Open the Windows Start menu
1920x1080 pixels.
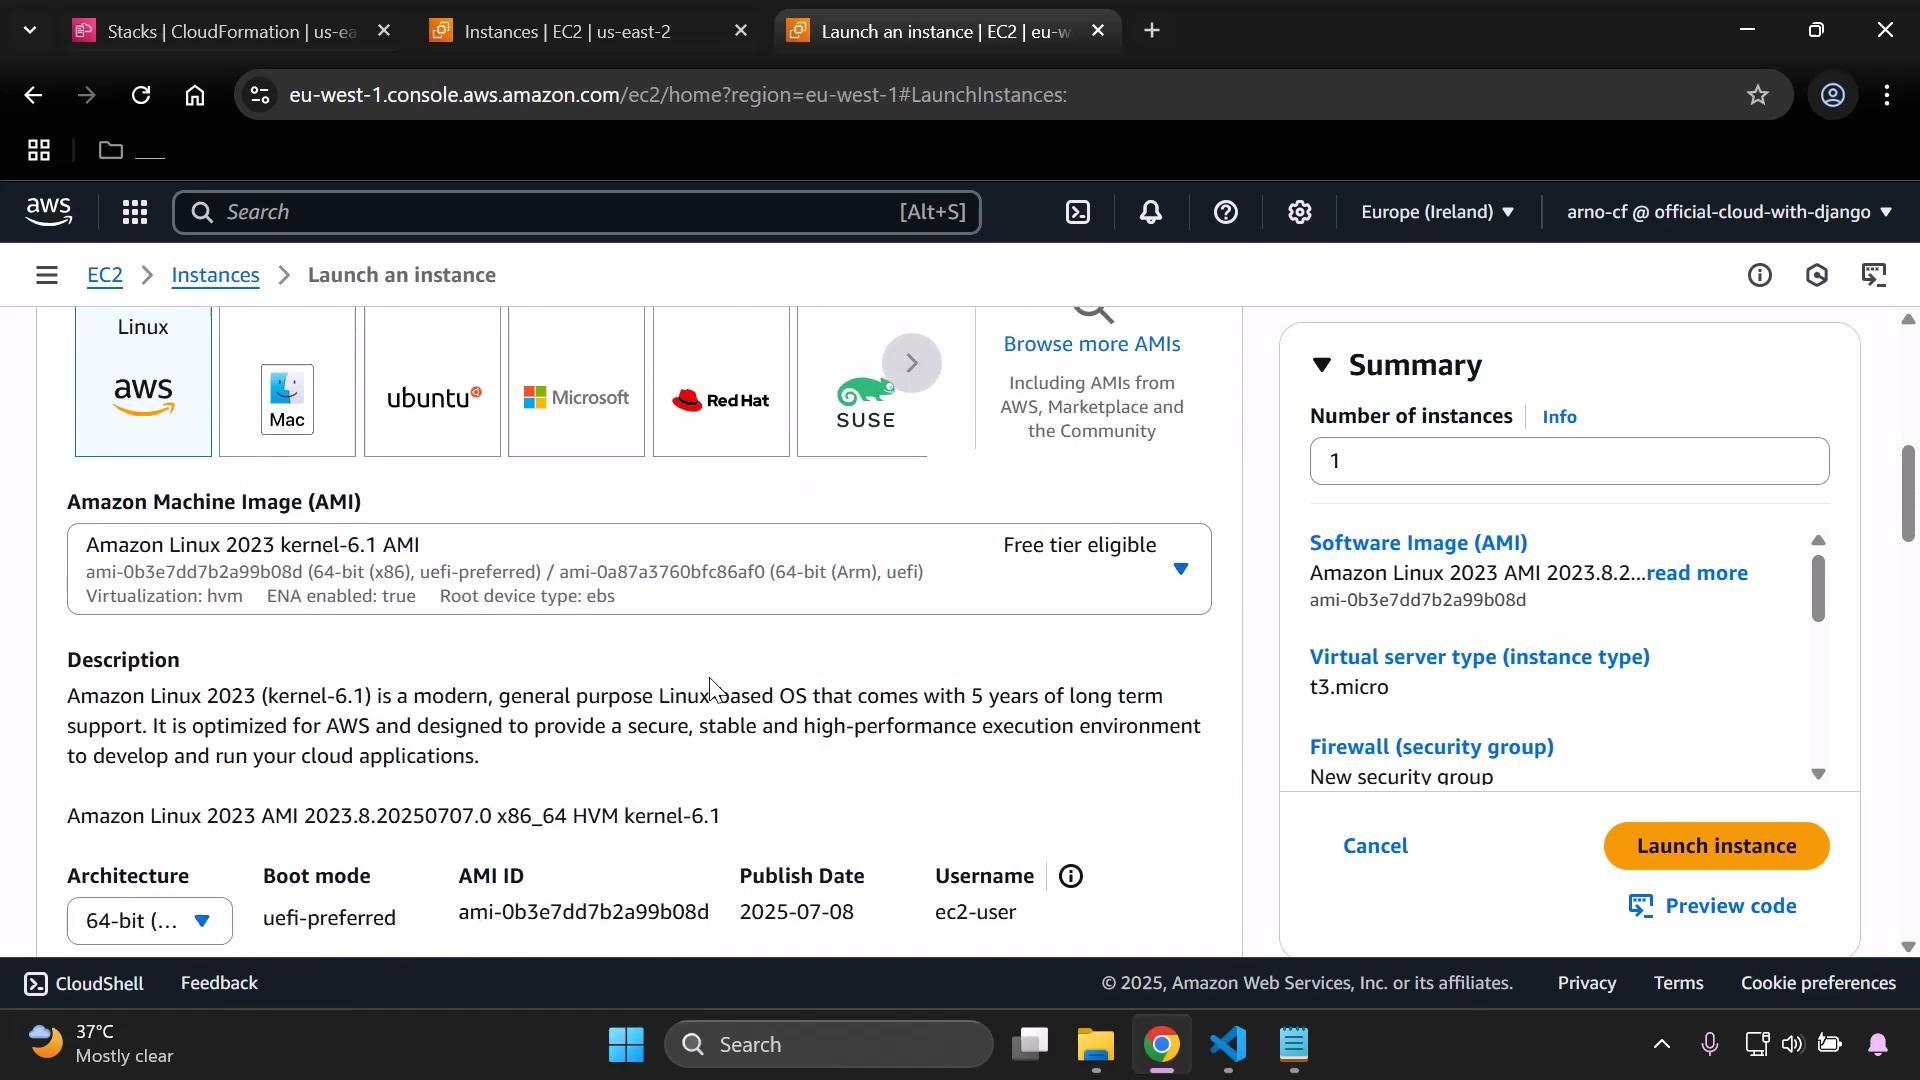[x=626, y=1045]
